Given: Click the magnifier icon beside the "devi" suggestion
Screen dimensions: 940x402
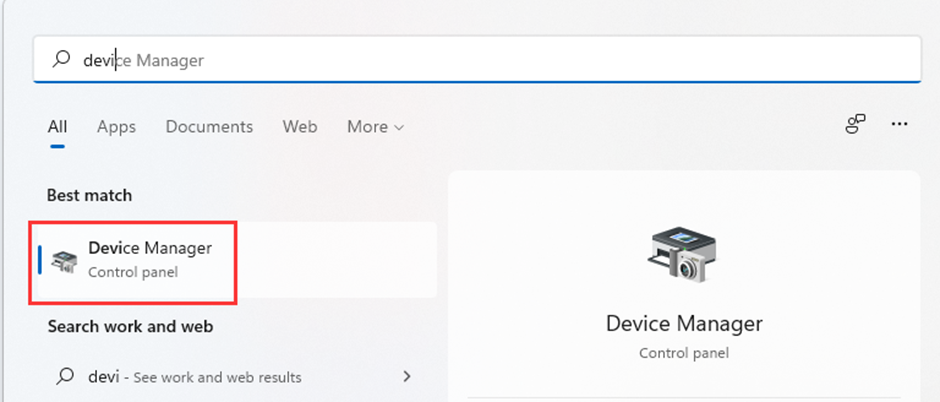Looking at the screenshot, I should click(64, 377).
